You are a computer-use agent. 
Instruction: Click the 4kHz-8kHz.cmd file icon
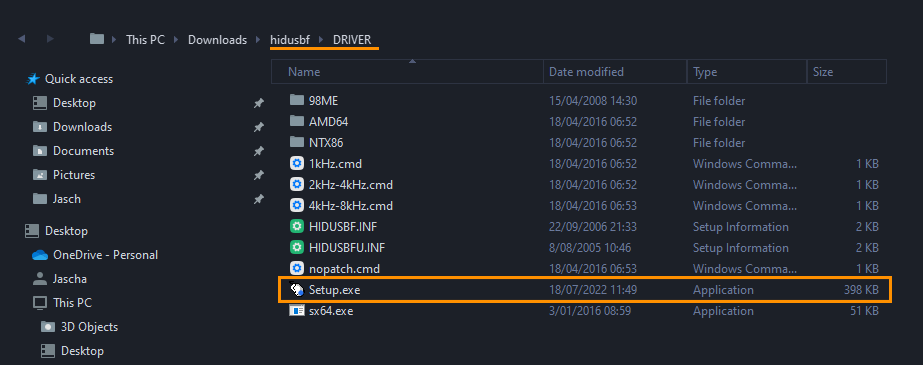(x=297, y=206)
